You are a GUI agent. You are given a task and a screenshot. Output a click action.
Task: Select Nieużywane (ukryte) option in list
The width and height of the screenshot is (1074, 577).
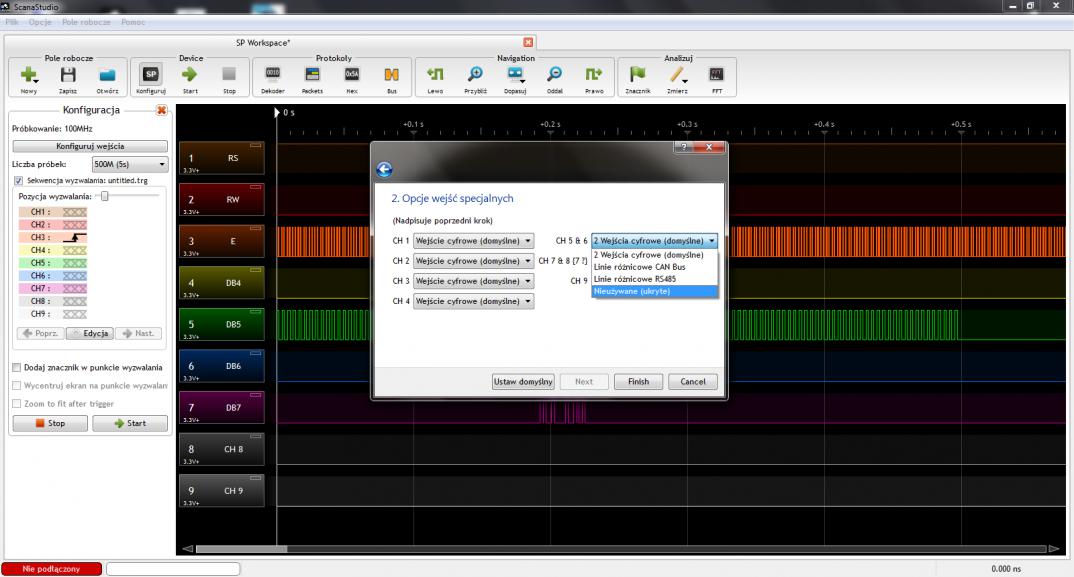(x=654, y=291)
